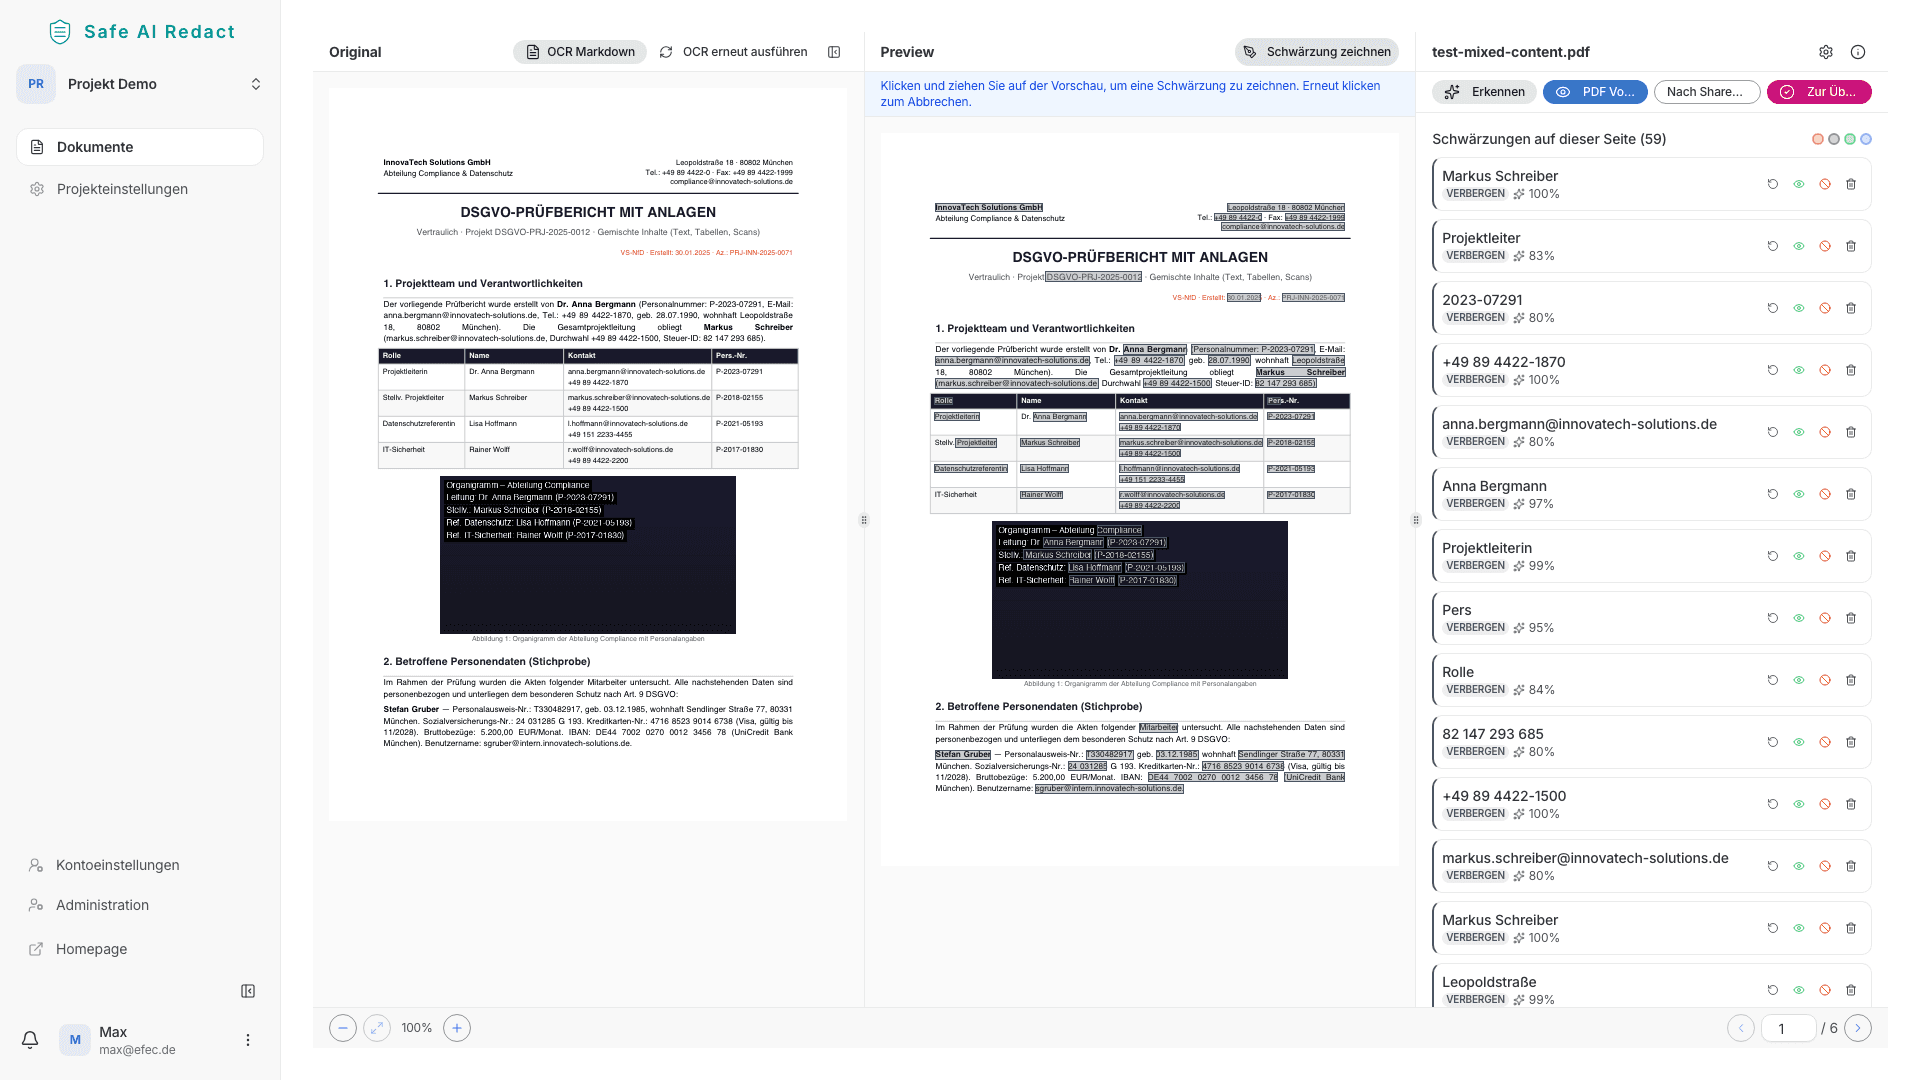This screenshot has width=1920, height=1080.
Task: Click the red color filter dot
Action: click(1818, 139)
